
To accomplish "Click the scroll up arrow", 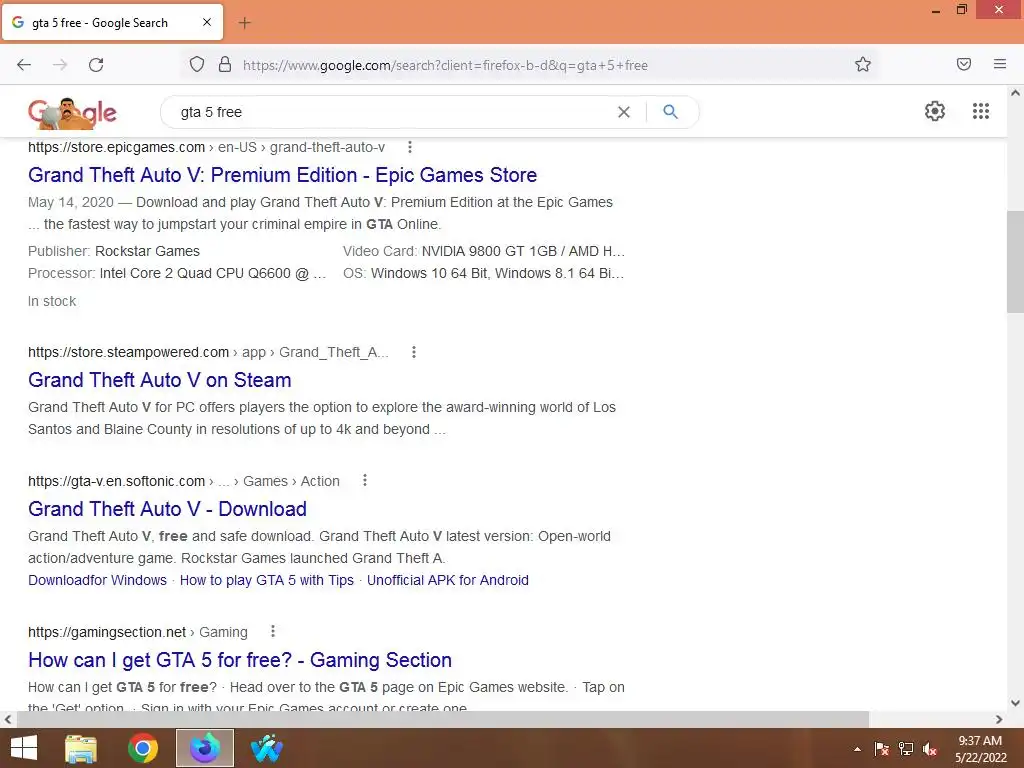I will 1015,93.
